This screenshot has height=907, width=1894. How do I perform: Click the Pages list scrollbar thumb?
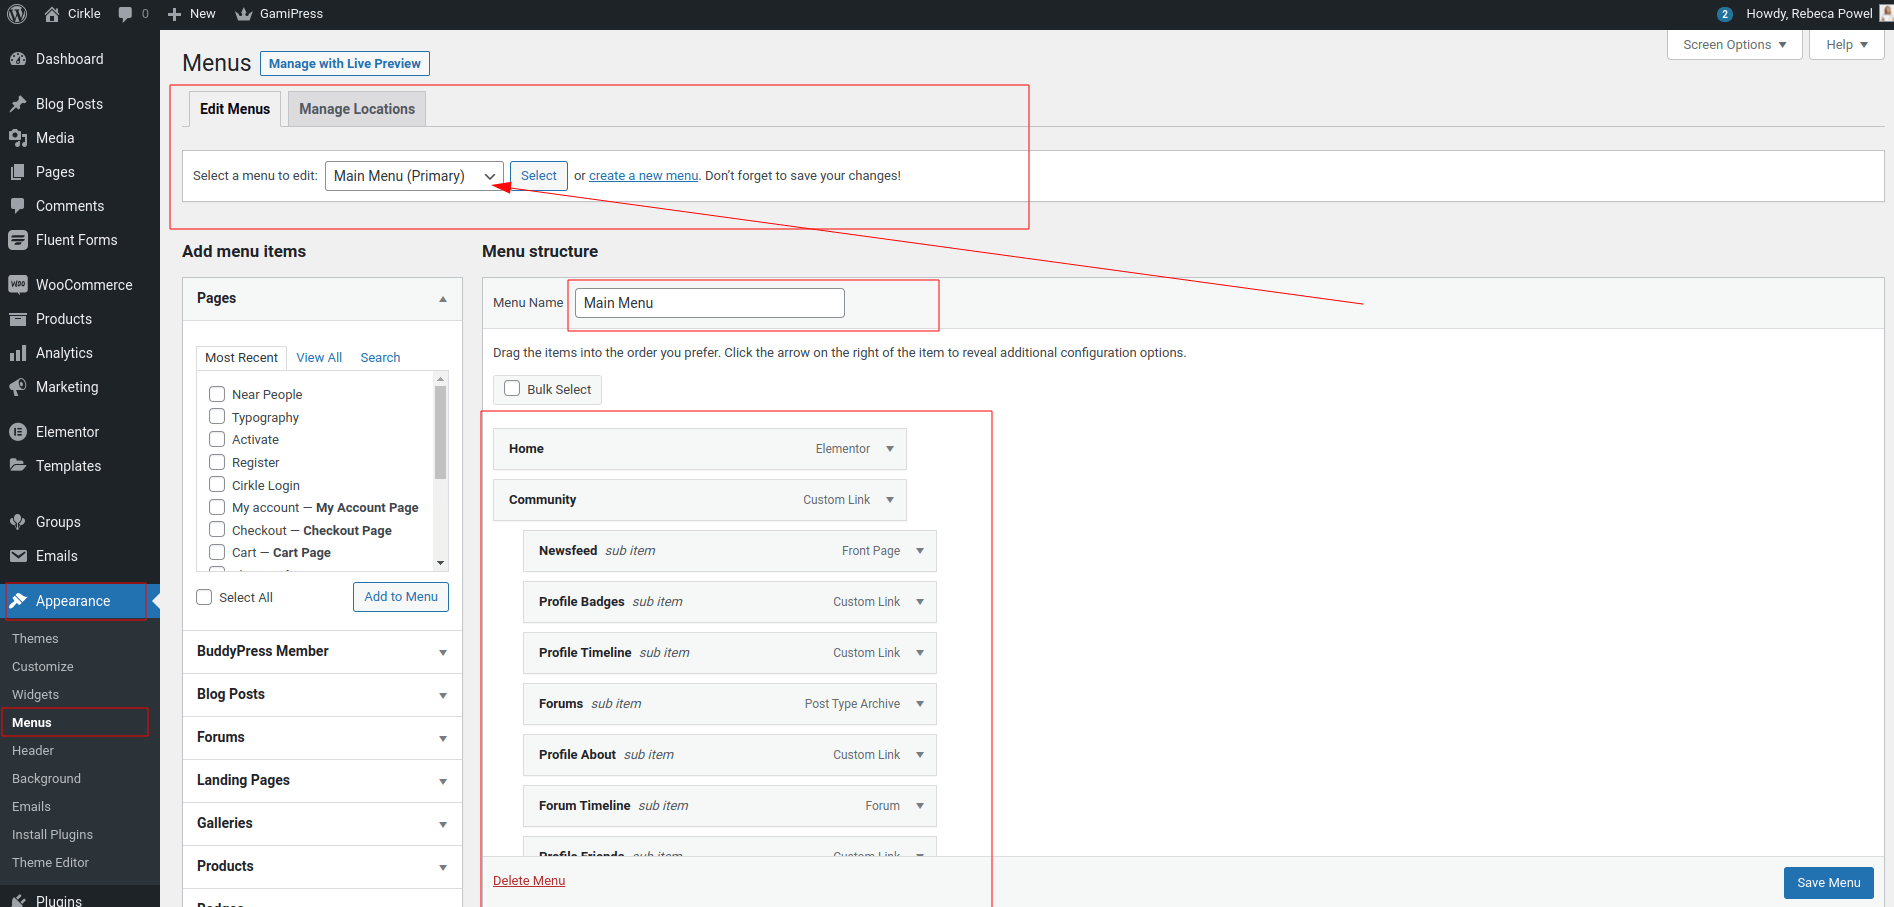tap(440, 432)
